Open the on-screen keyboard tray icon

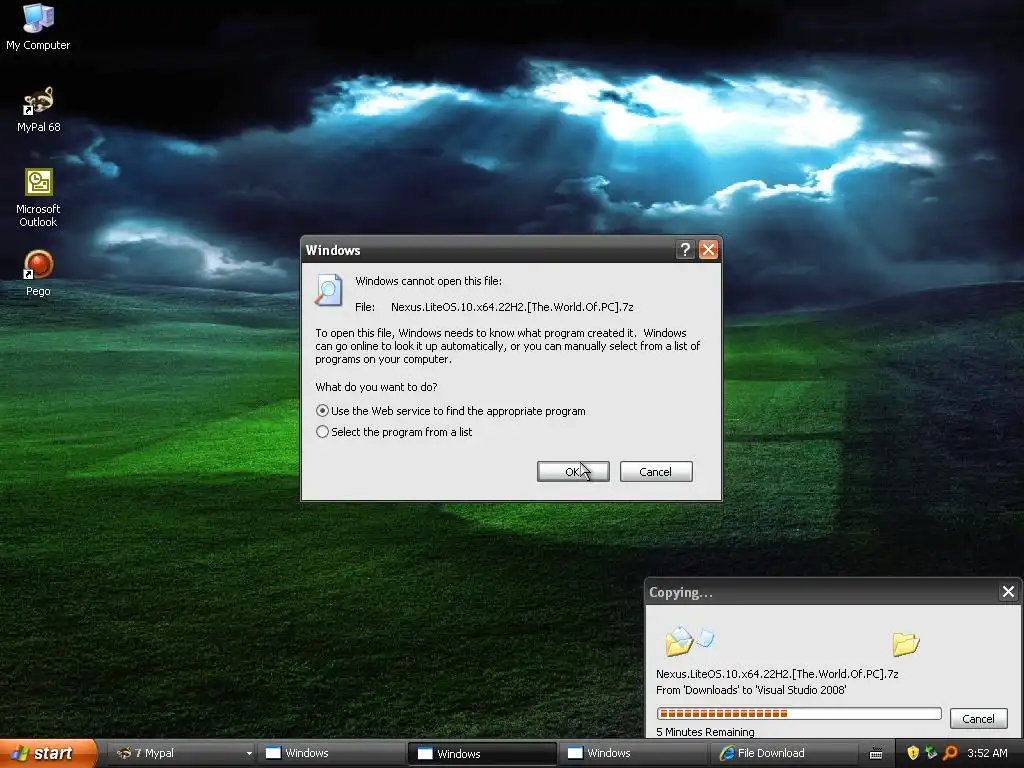876,754
